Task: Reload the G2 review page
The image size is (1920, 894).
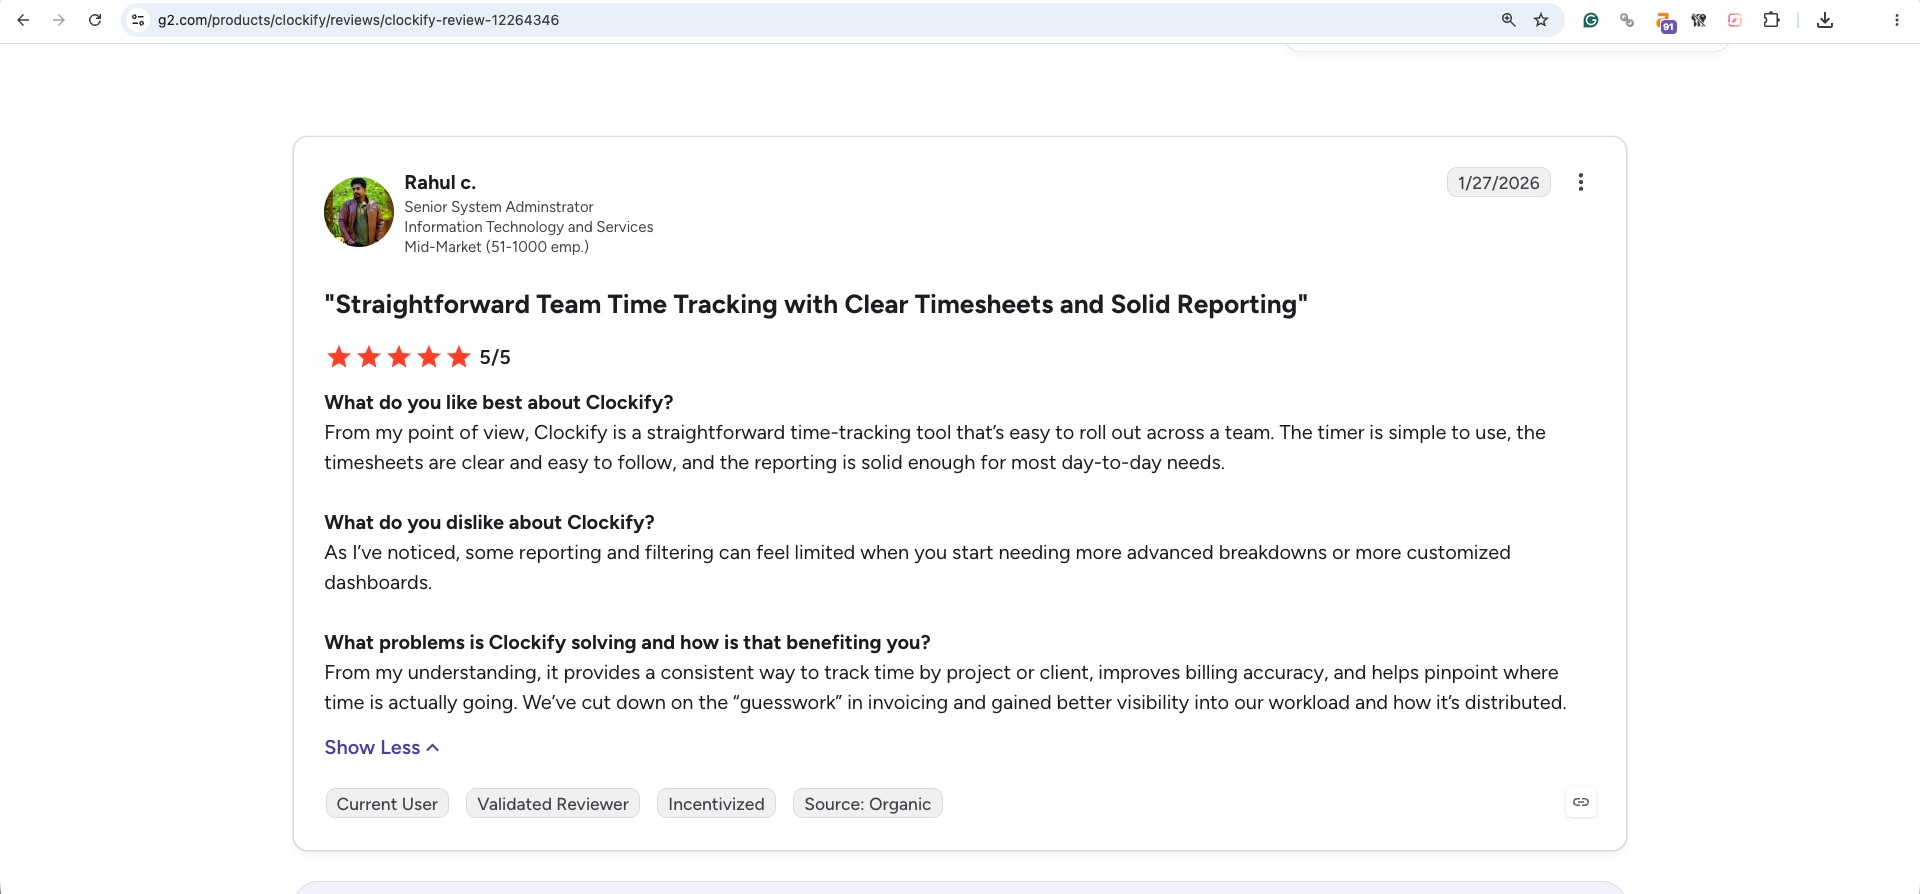Action: (x=95, y=20)
